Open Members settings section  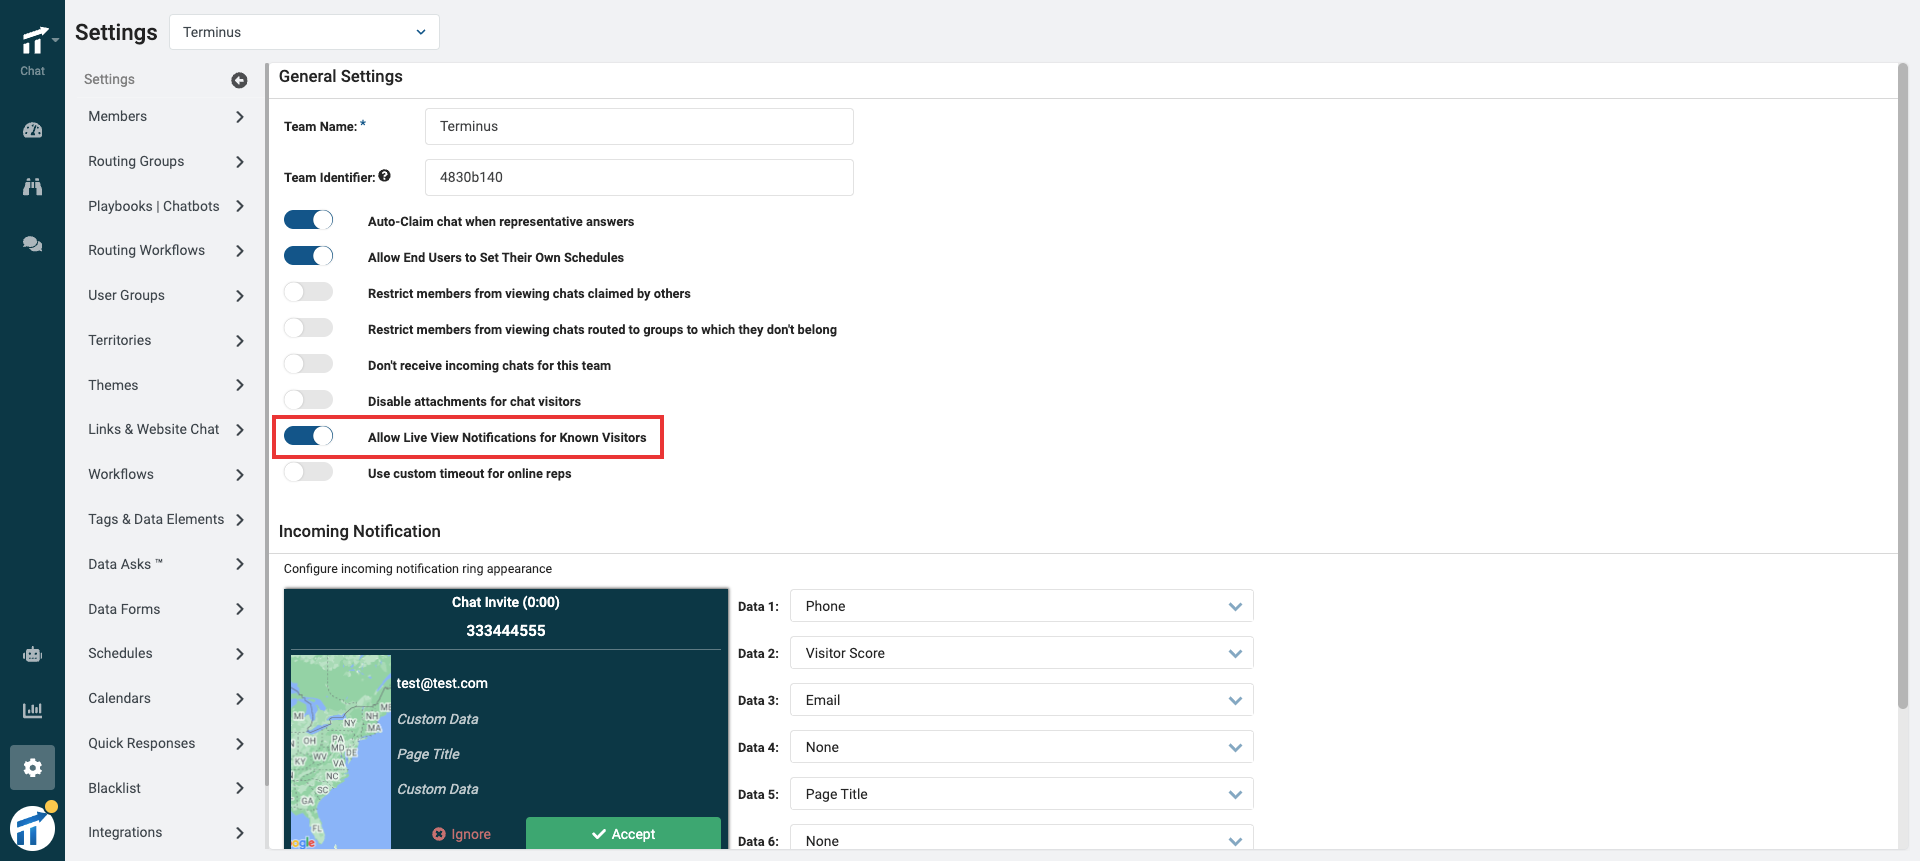[117, 116]
